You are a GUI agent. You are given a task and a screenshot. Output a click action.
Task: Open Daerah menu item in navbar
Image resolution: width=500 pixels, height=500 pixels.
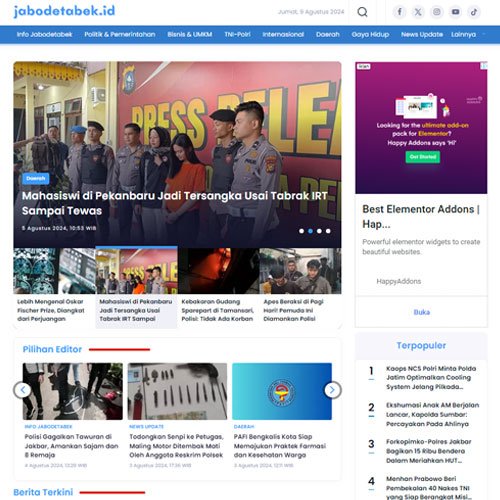pos(328,34)
